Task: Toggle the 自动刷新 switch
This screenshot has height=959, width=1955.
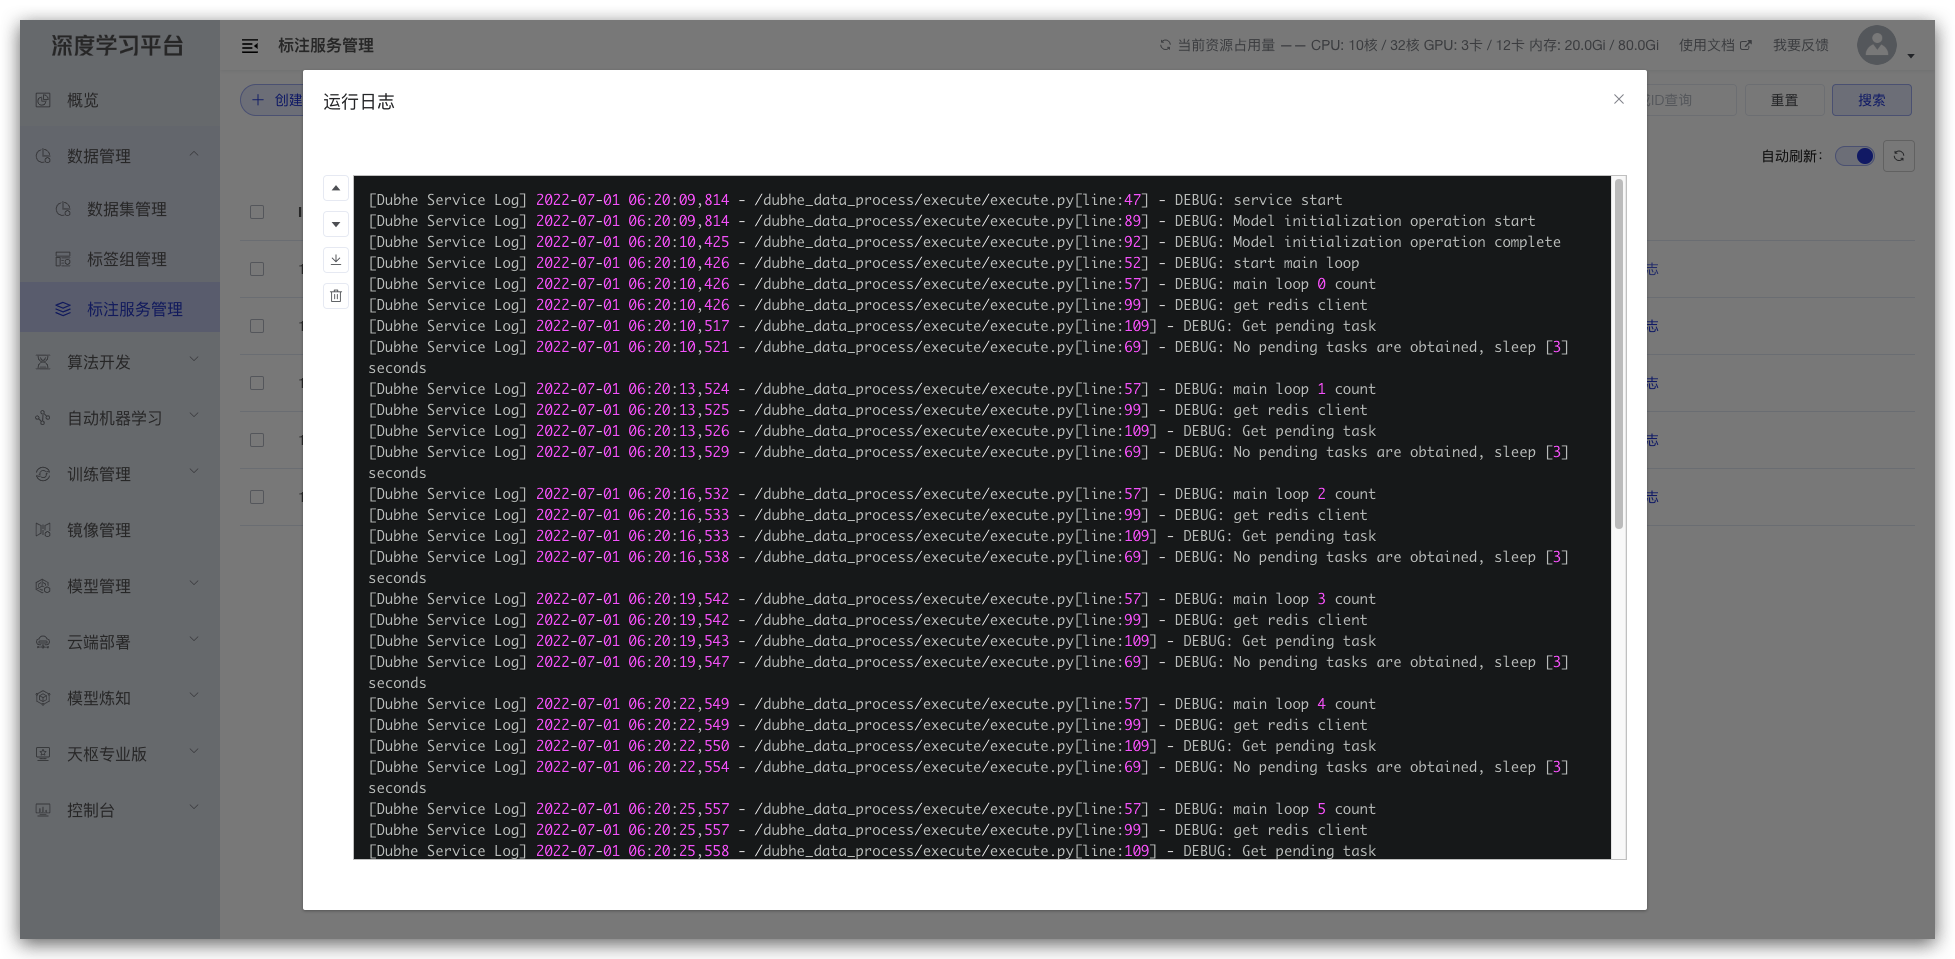Action: [x=1855, y=156]
